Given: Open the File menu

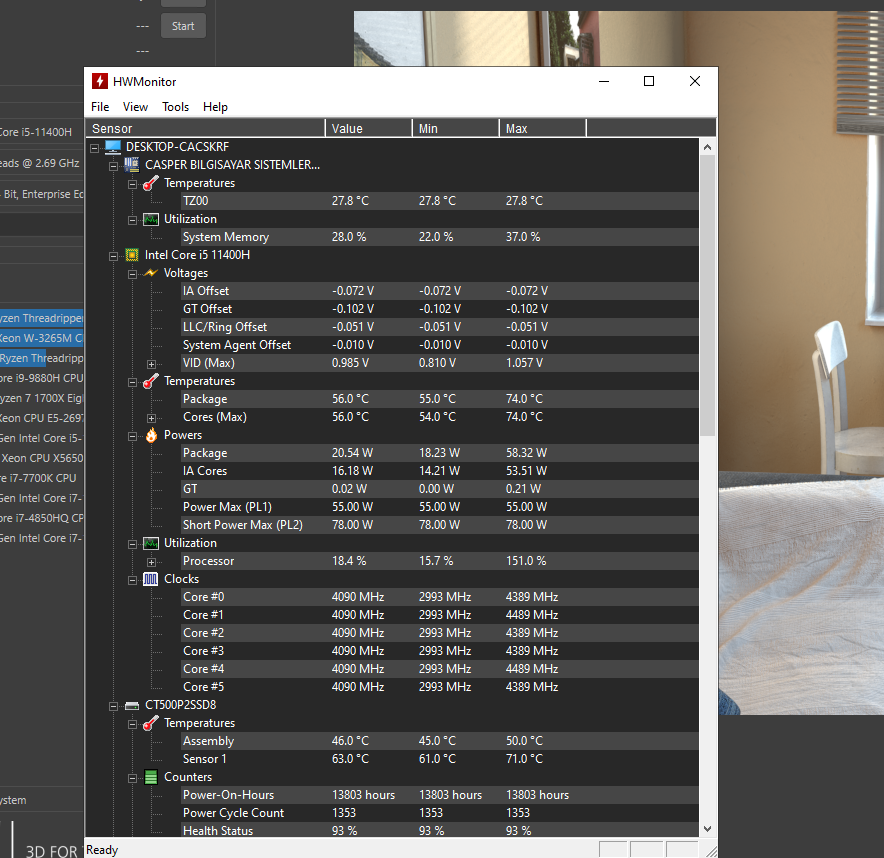Looking at the screenshot, I should pos(100,107).
